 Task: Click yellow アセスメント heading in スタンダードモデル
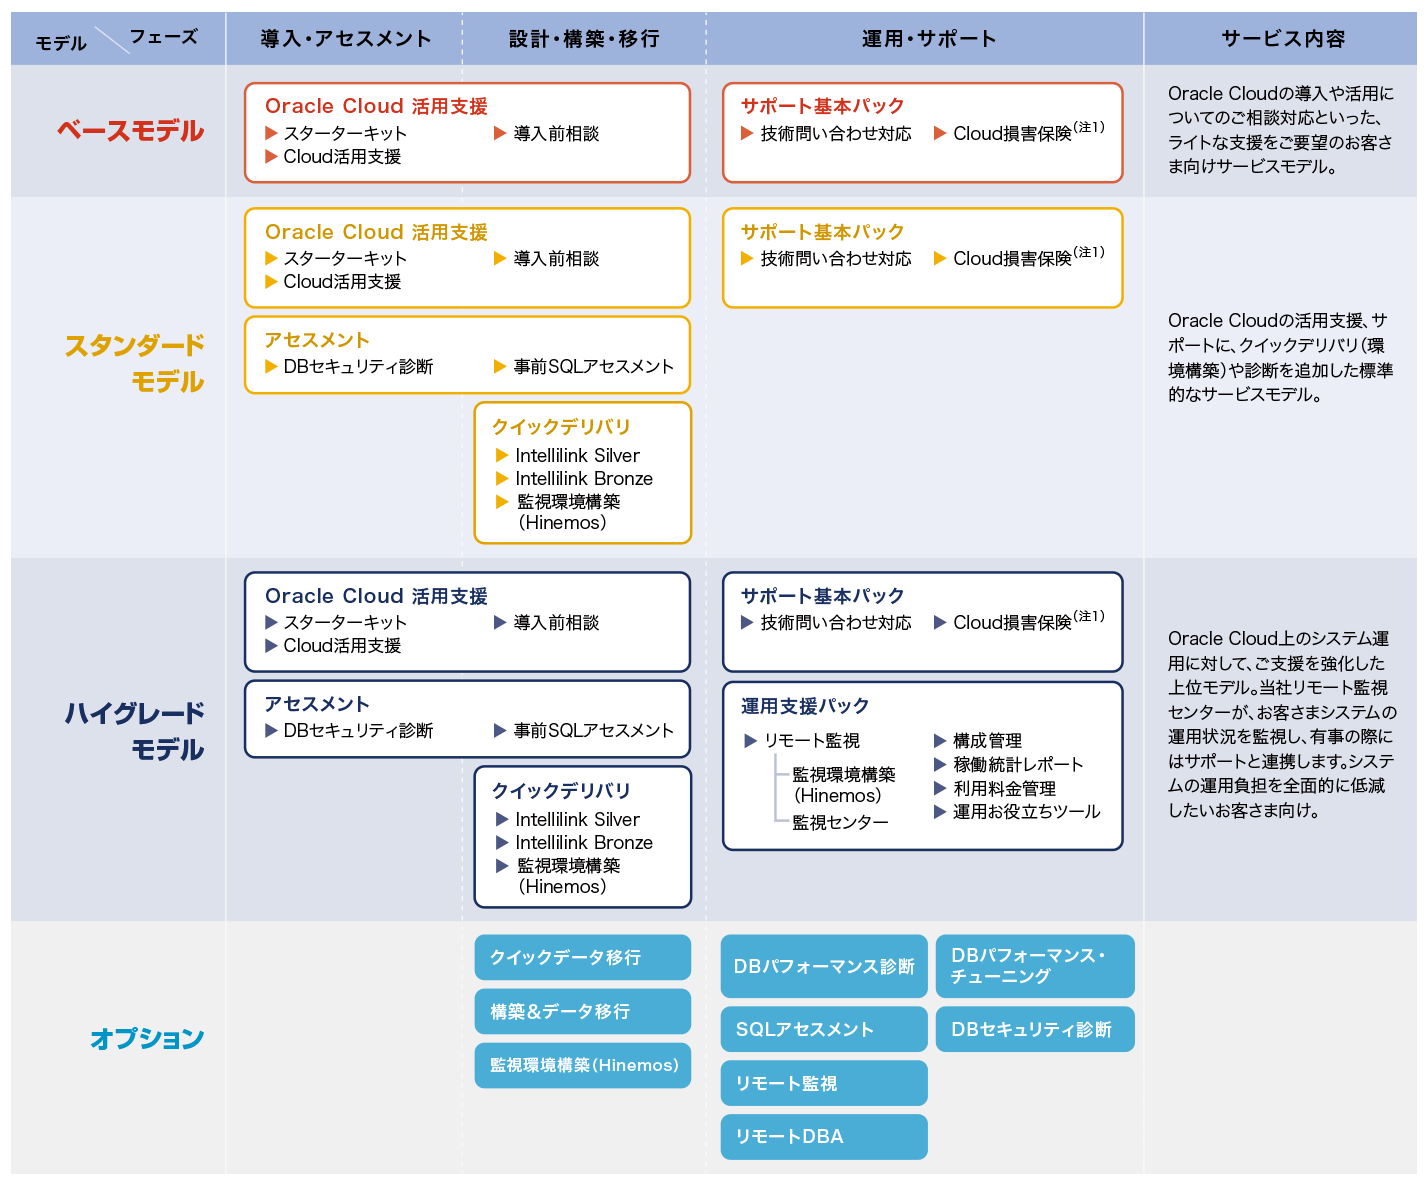317,340
